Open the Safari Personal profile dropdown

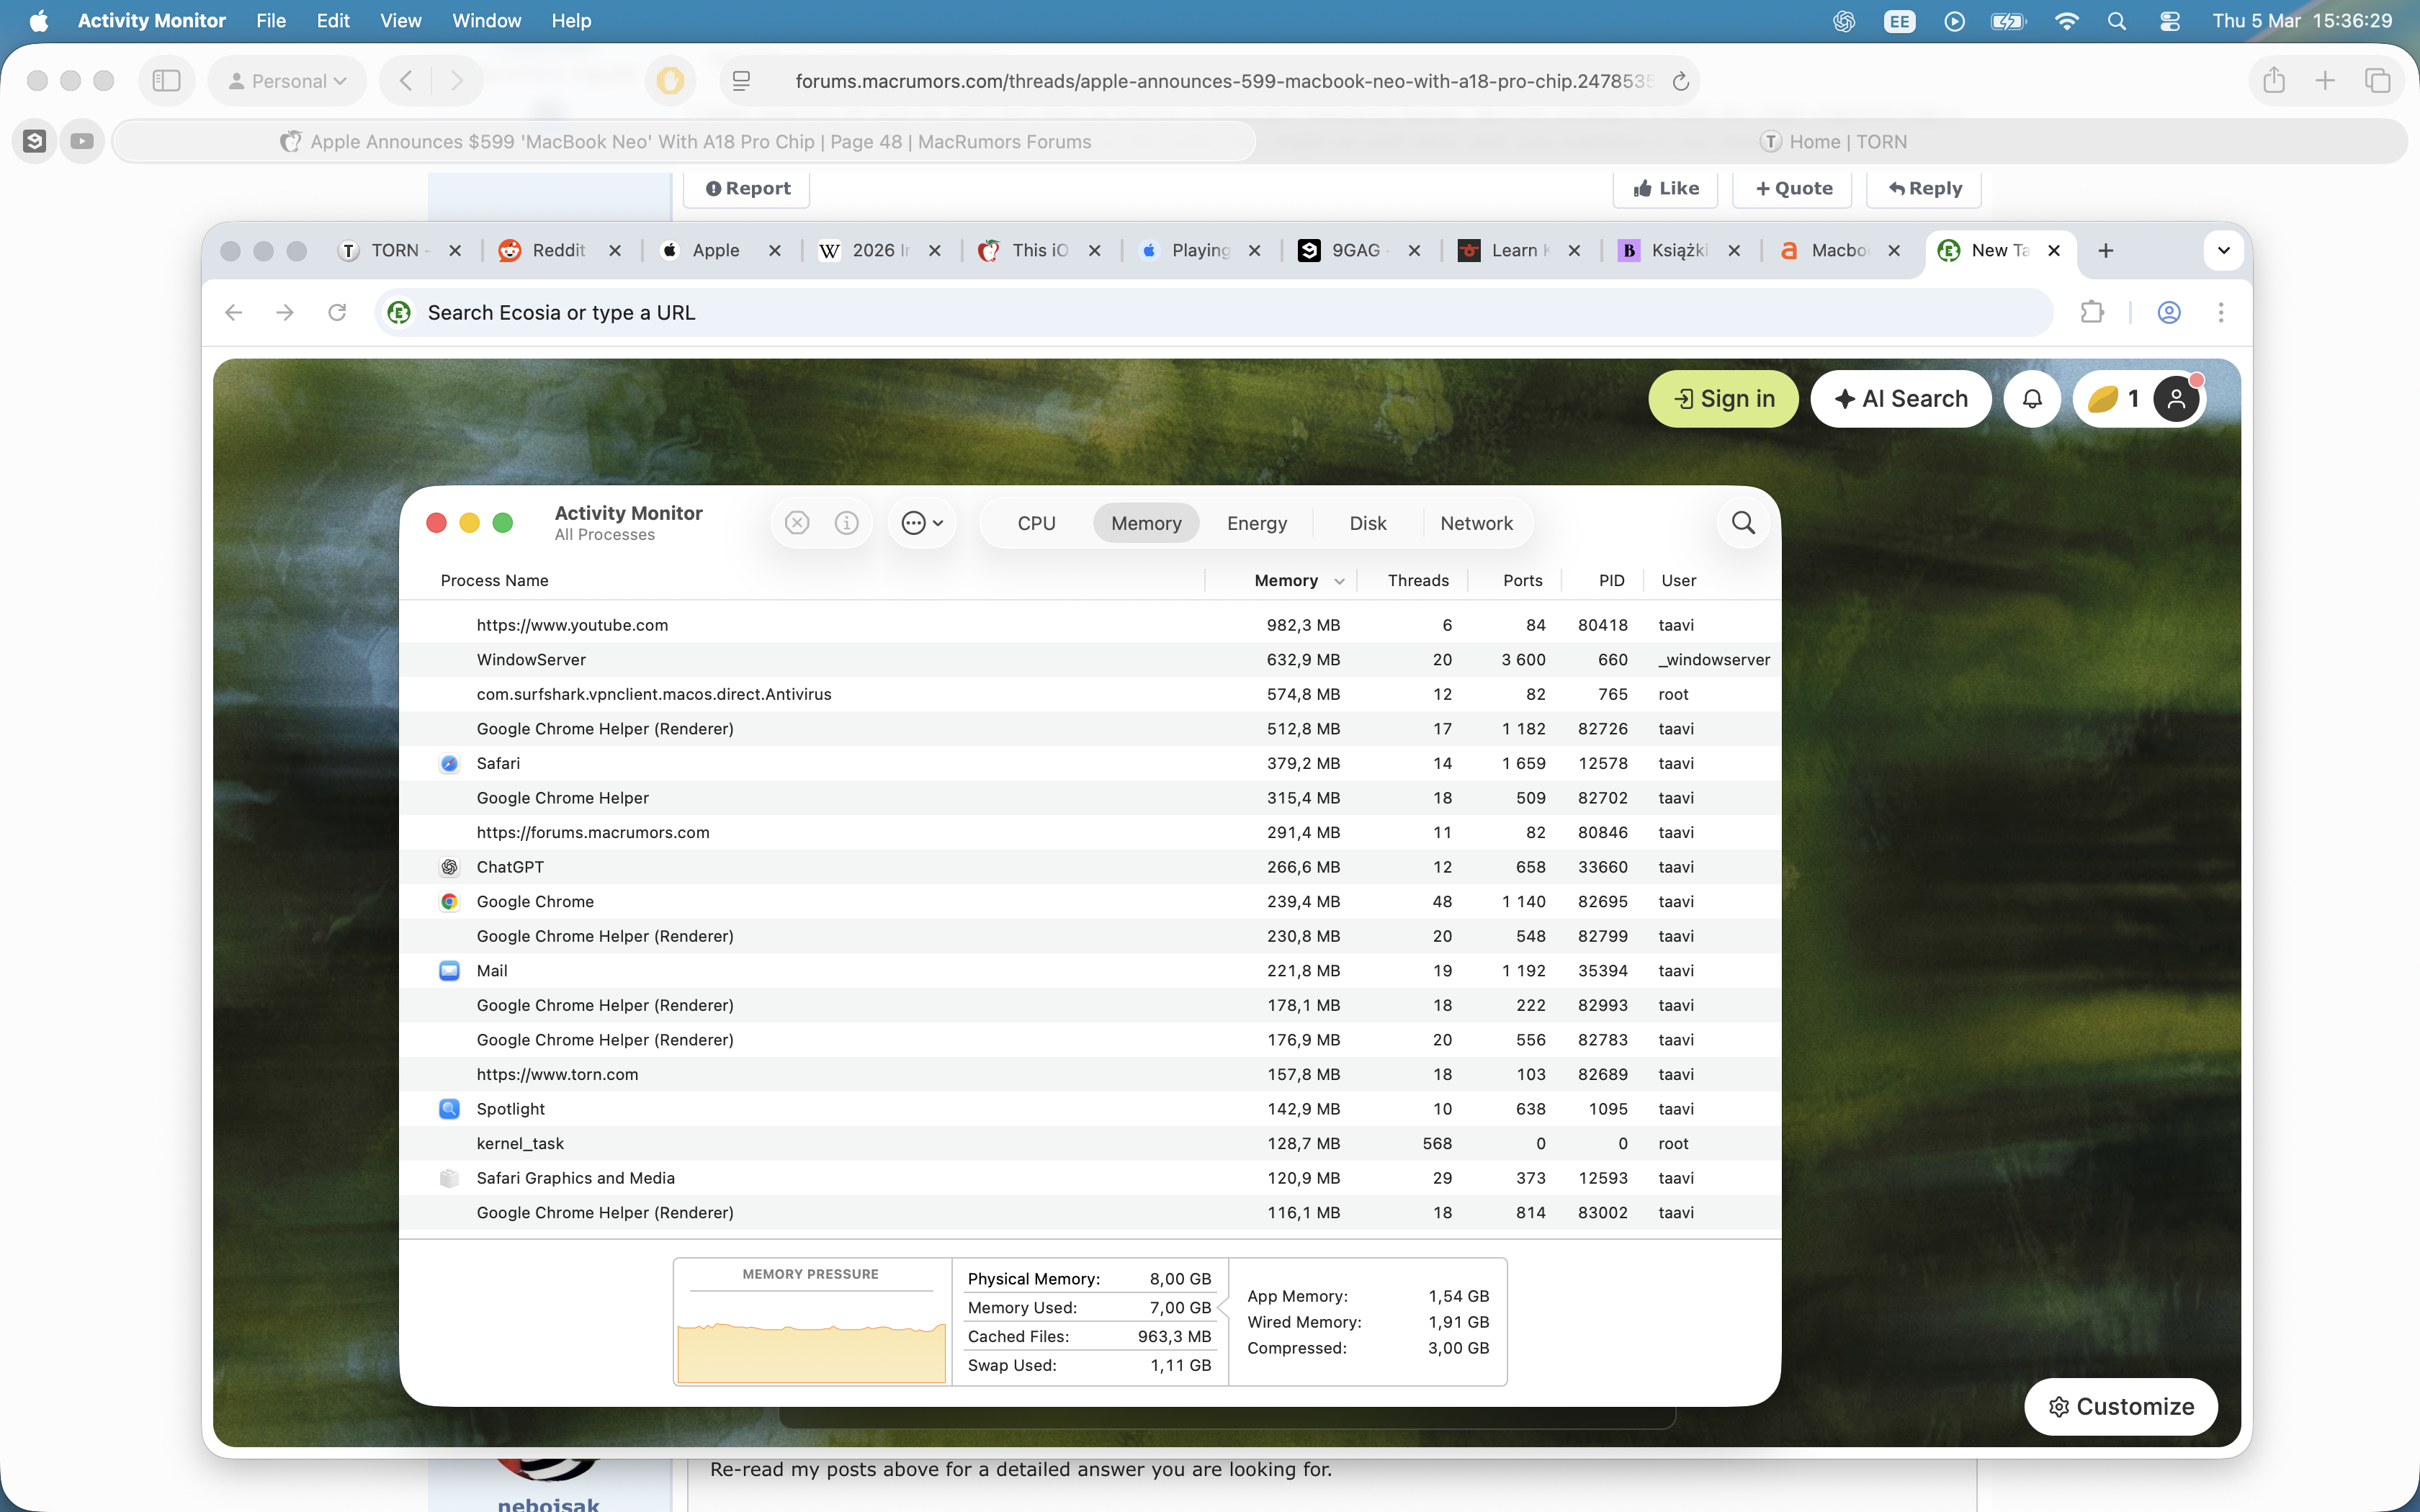(x=288, y=81)
